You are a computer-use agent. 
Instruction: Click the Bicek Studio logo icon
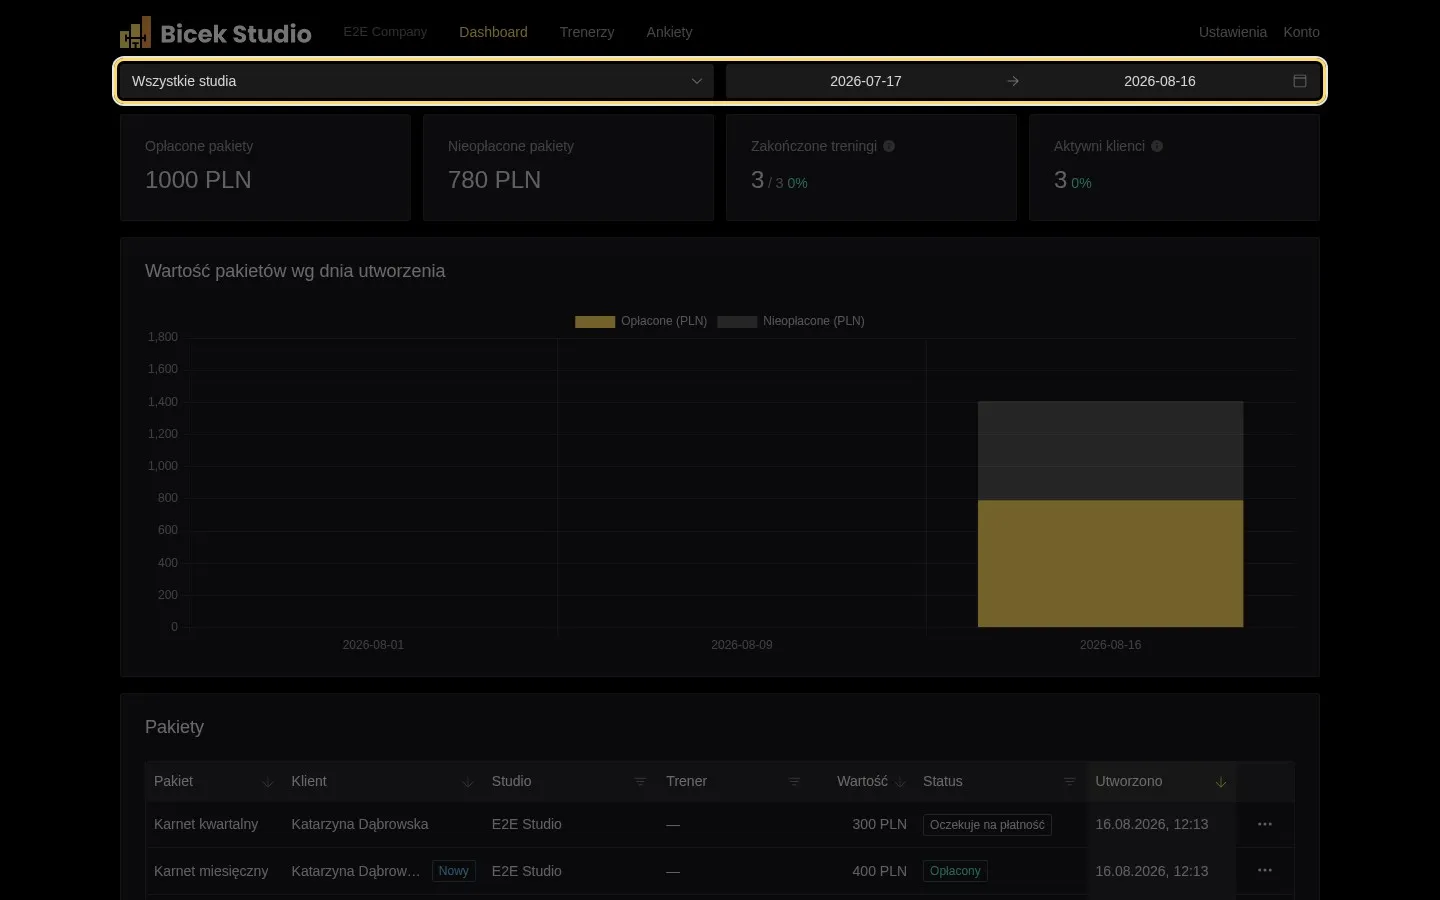pyautogui.click(x=135, y=32)
